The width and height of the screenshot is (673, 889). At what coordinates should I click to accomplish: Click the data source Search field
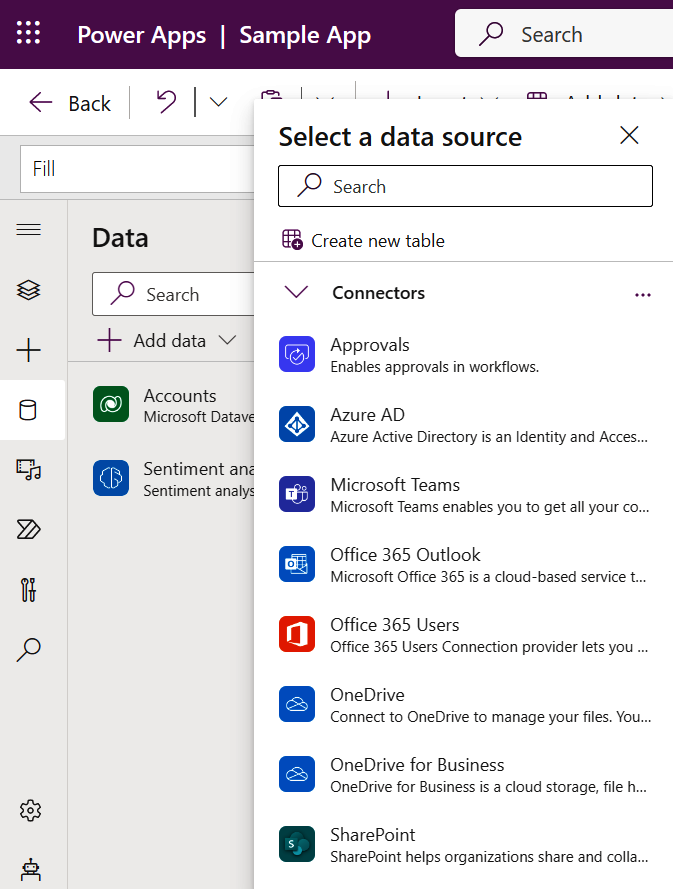[465, 187]
